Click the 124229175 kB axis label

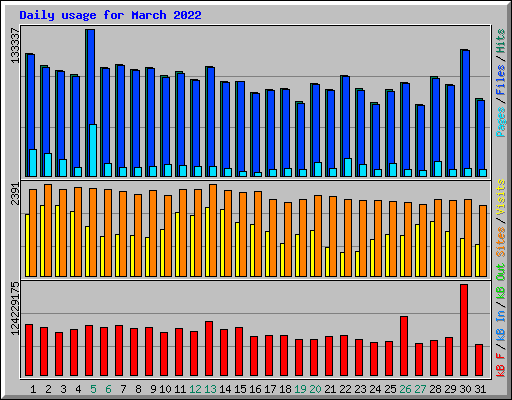point(15,309)
